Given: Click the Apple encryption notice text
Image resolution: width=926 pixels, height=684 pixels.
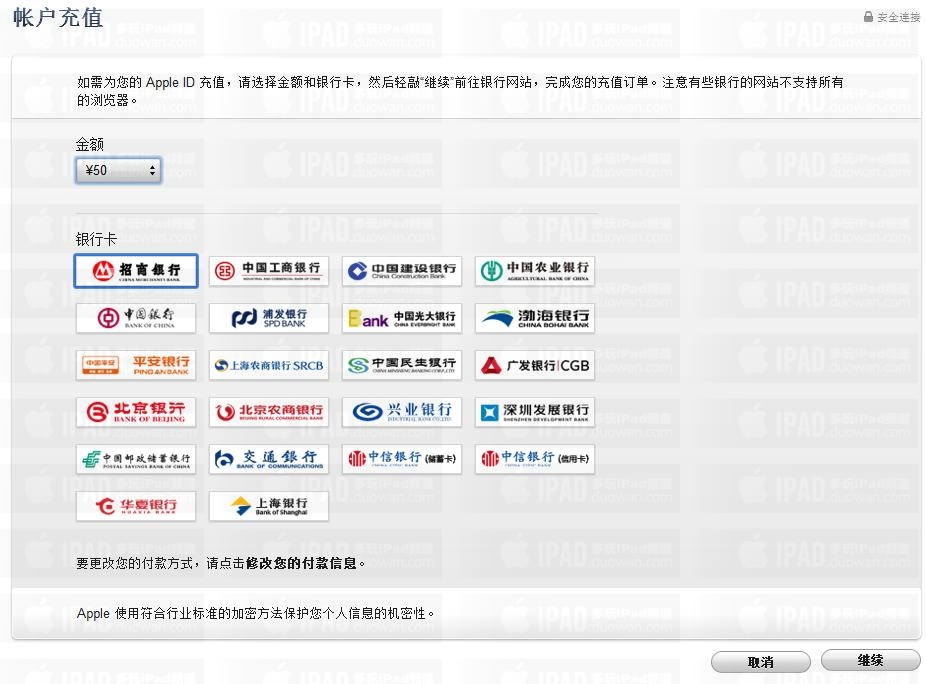Looking at the screenshot, I should 256,613.
